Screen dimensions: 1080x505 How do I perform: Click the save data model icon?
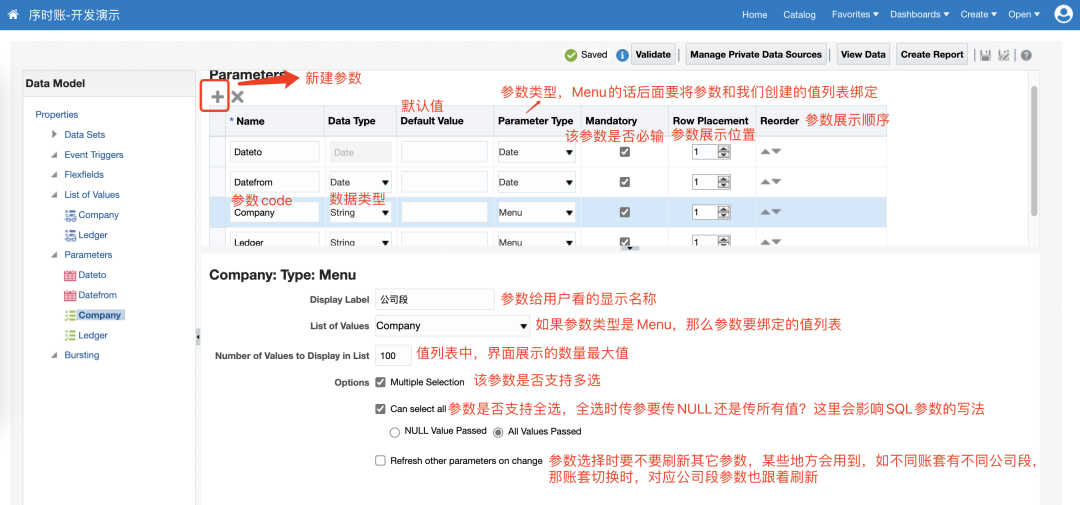click(x=986, y=55)
